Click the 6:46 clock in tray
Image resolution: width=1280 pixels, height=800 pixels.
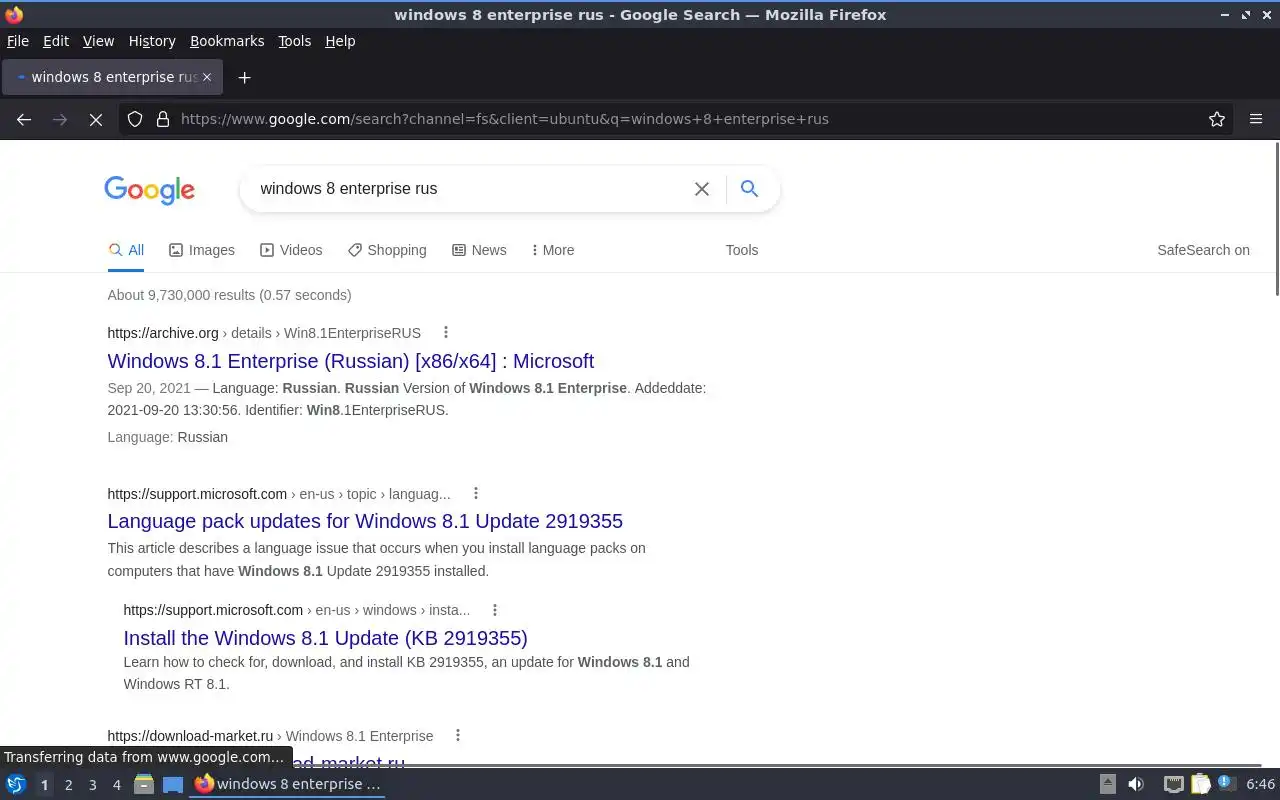pos(1260,784)
